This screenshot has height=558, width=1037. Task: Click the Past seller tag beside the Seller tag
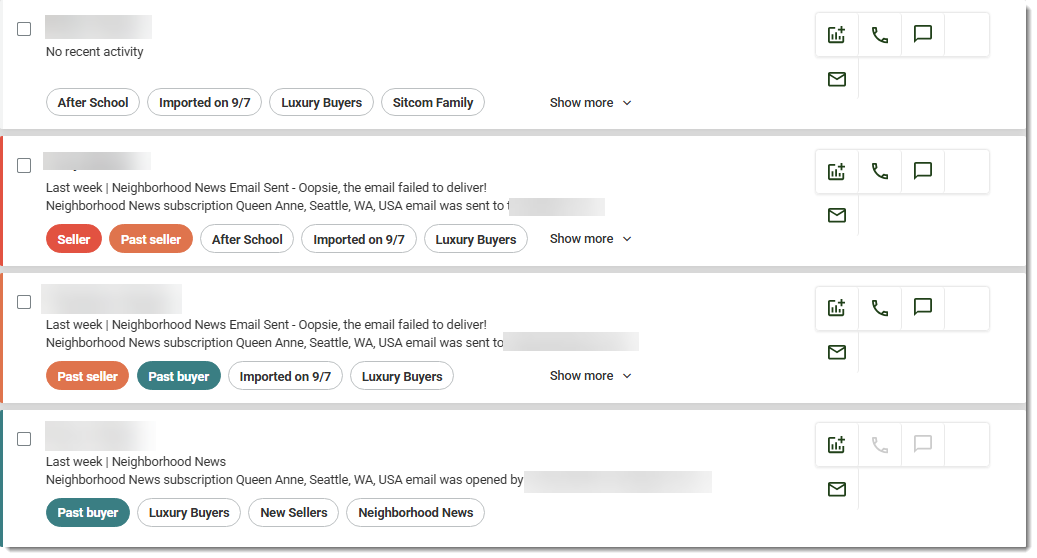tap(151, 239)
